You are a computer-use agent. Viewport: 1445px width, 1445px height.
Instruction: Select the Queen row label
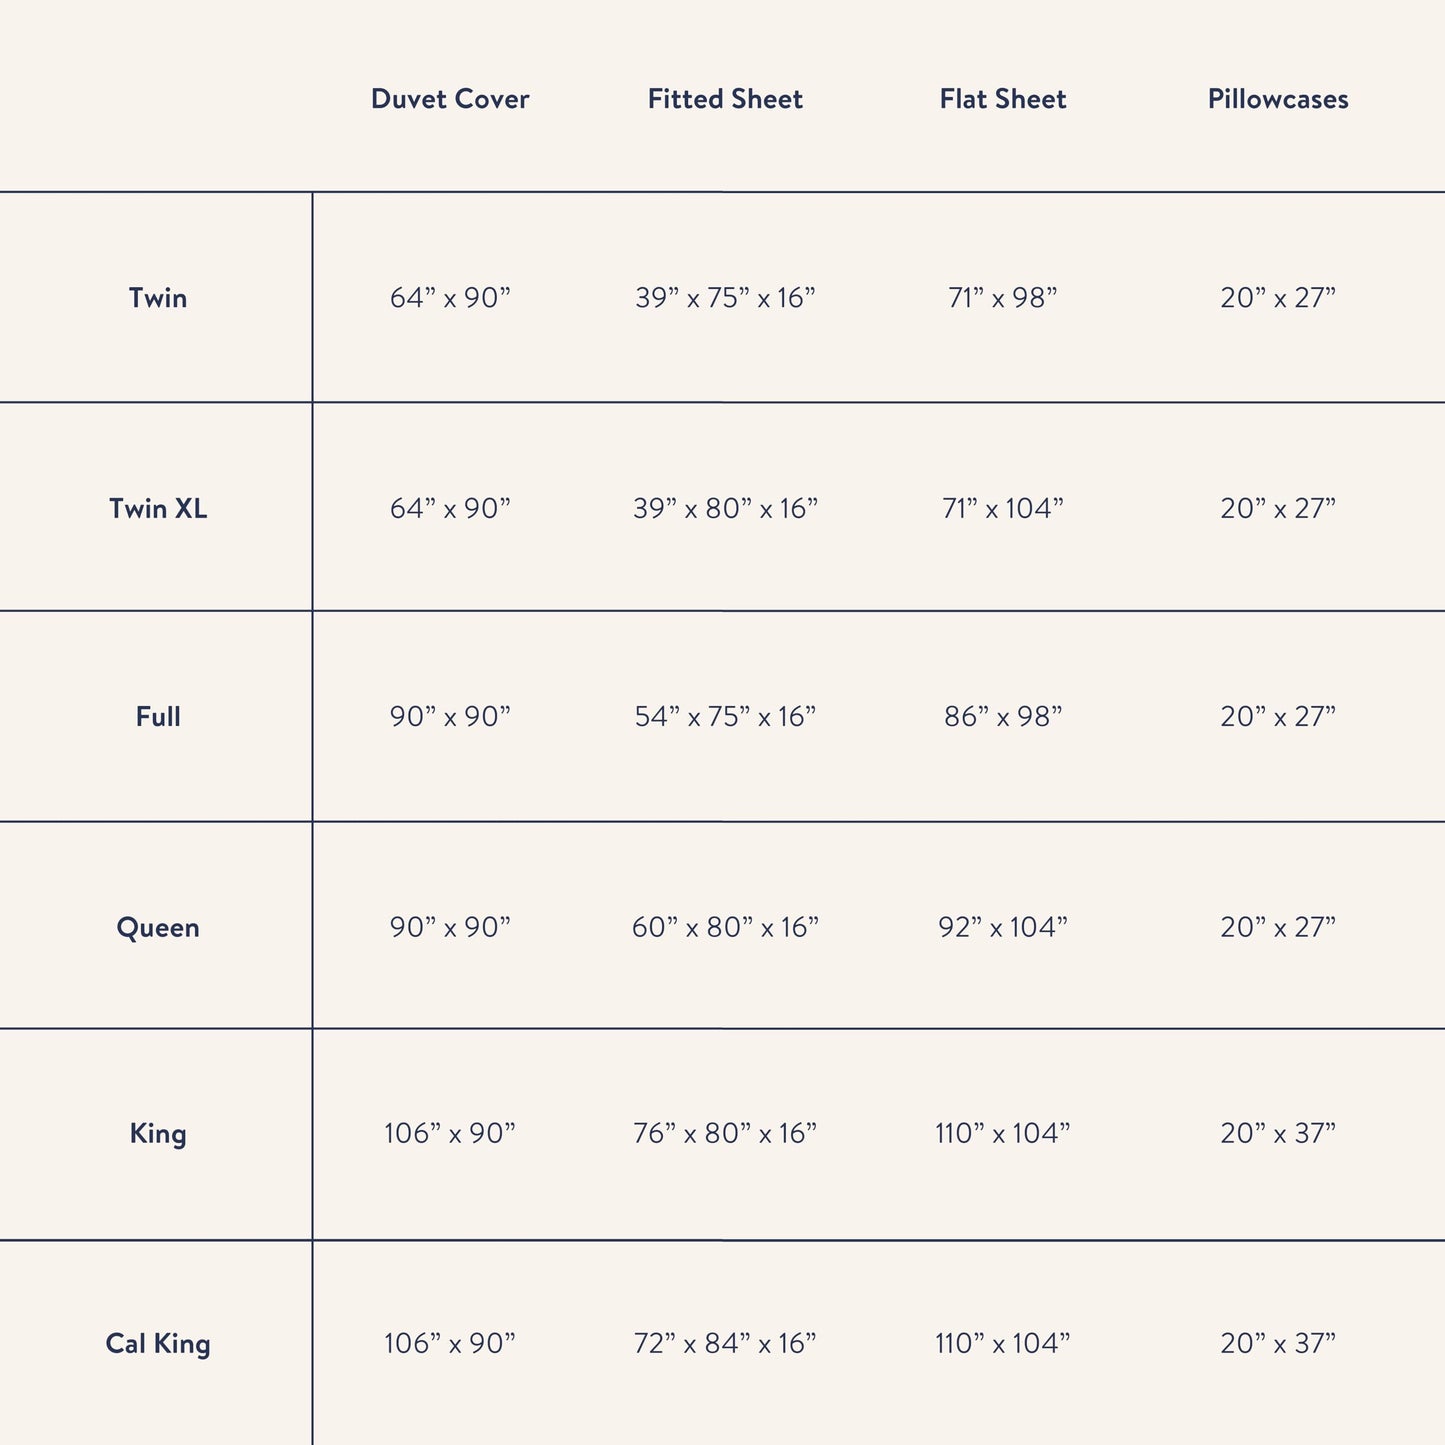pos(158,928)
